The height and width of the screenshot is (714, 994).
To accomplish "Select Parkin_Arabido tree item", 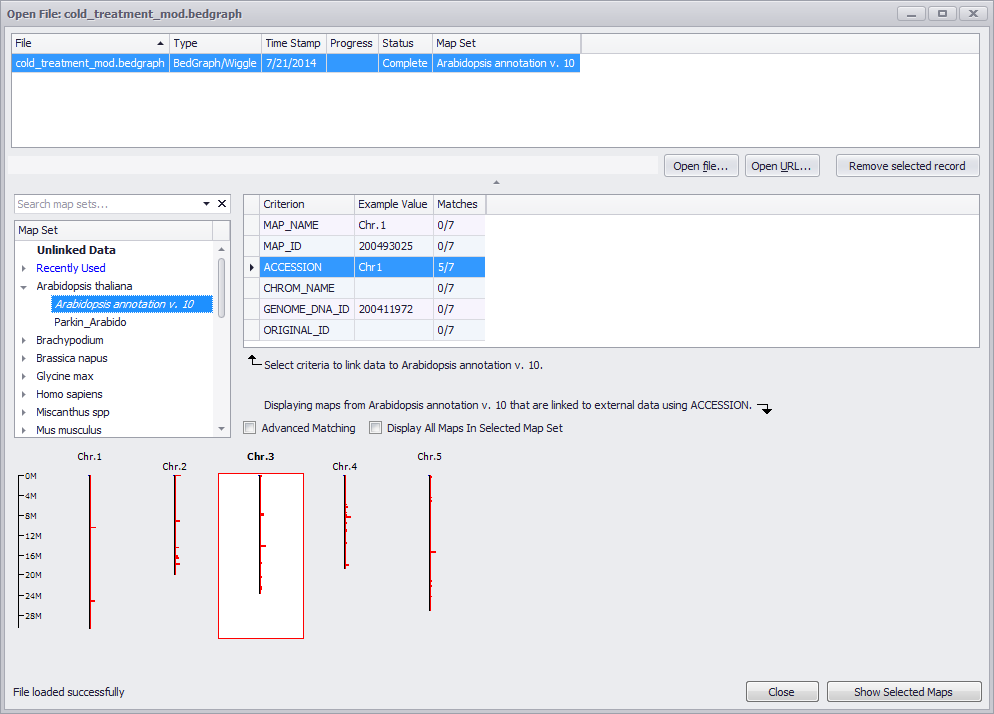I will coord(90,322).
